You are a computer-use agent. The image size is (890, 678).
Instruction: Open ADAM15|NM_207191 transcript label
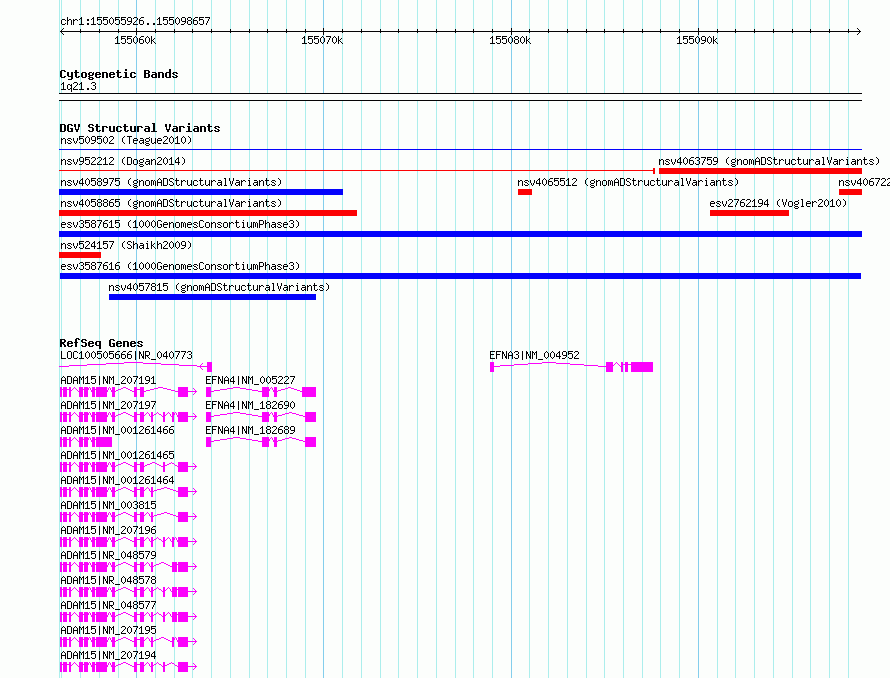click(108, 380)
